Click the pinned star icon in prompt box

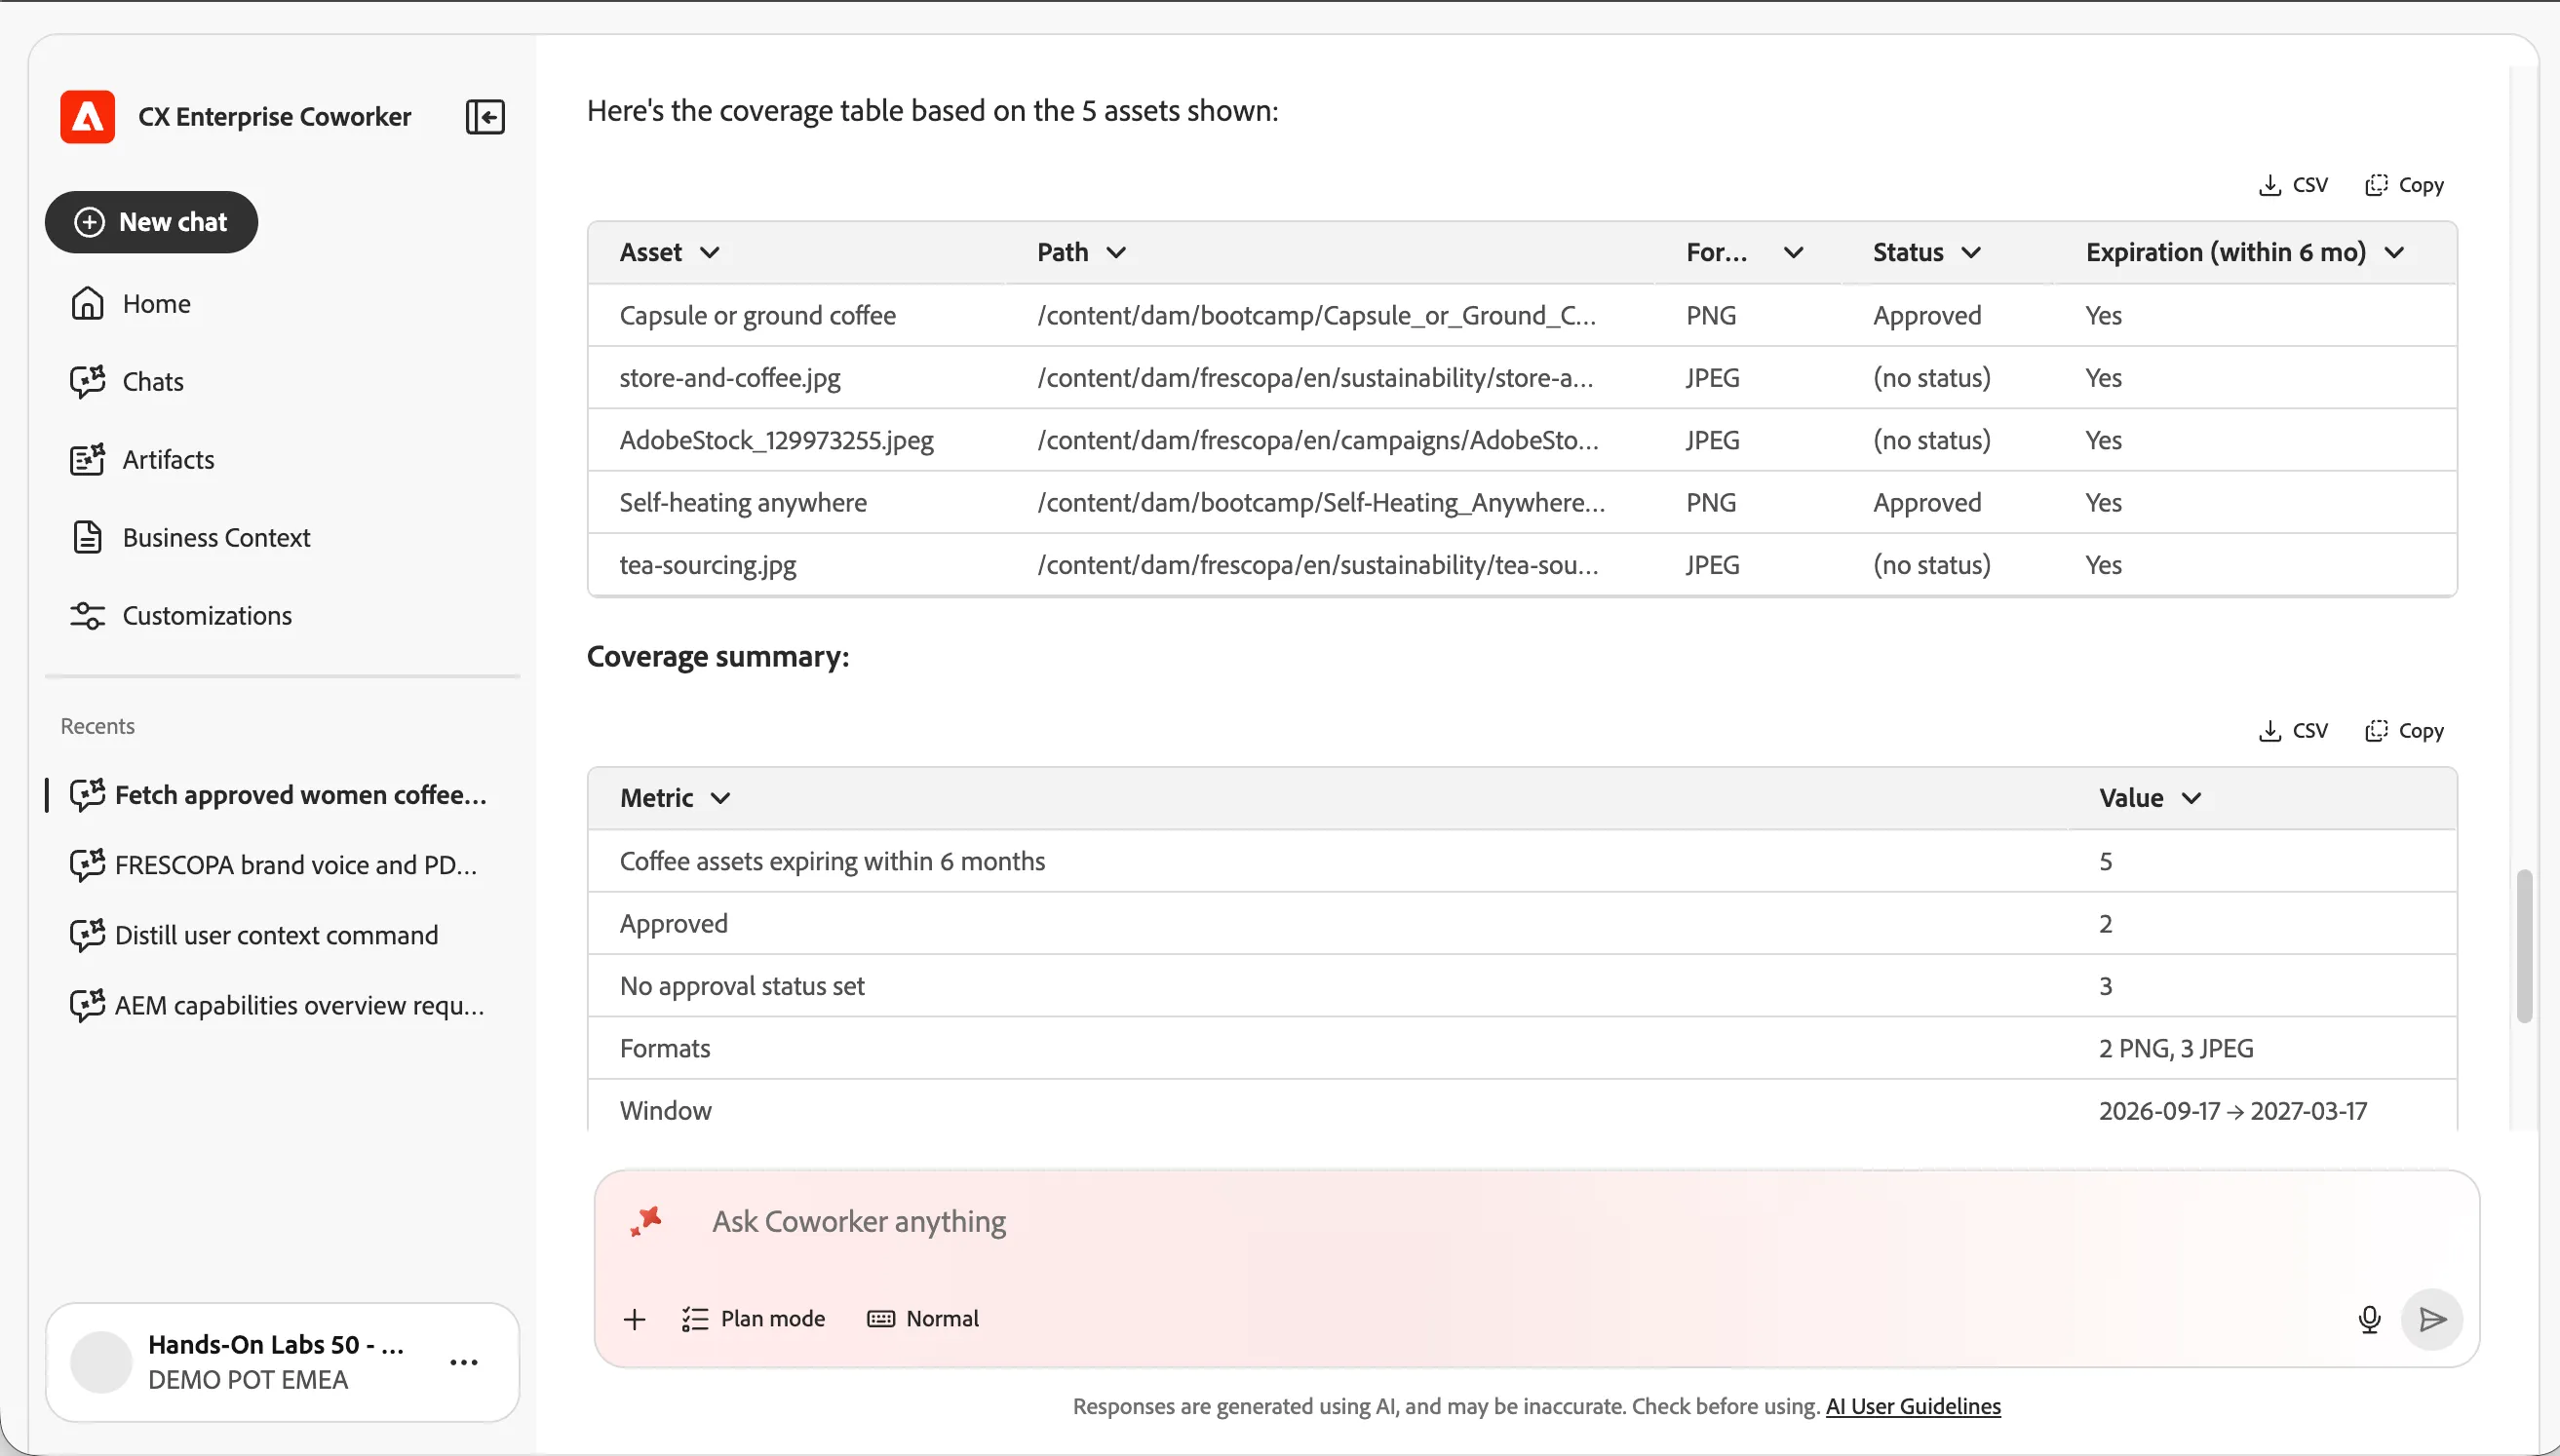tap(646, 1221)
